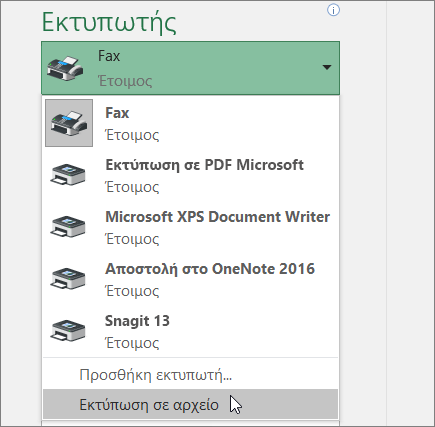
Task: Click the Microsoft XPS Document Writer printer icon
Action: 68,226
